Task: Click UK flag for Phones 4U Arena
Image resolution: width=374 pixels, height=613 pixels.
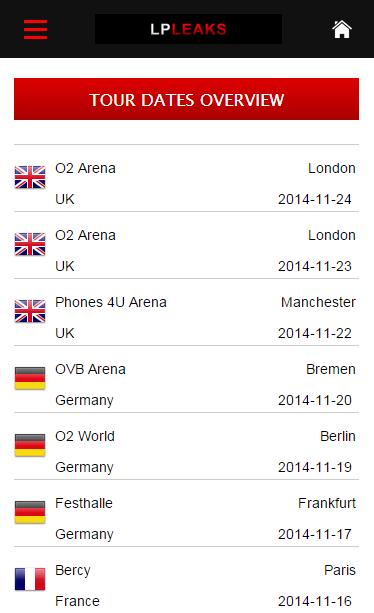Action: 30,311
